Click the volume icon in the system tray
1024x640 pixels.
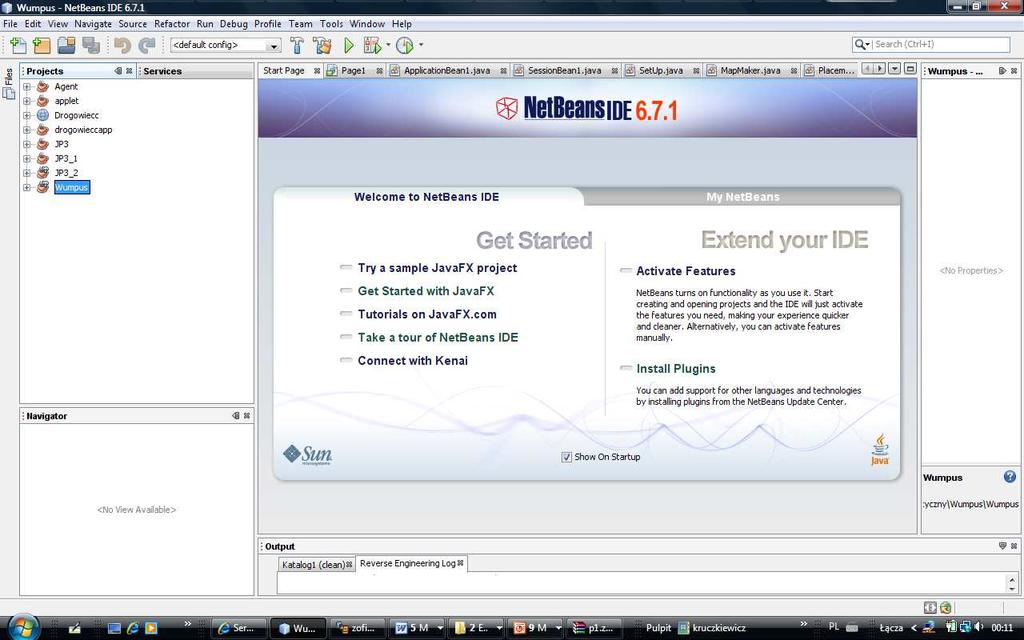pos(978,628)
